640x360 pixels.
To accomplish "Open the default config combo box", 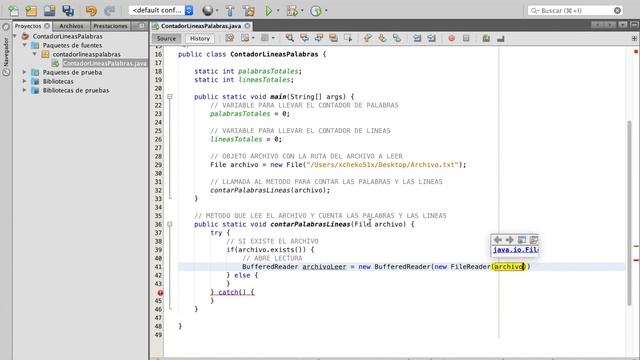I will pyautogui.click(x=161, y=10).
